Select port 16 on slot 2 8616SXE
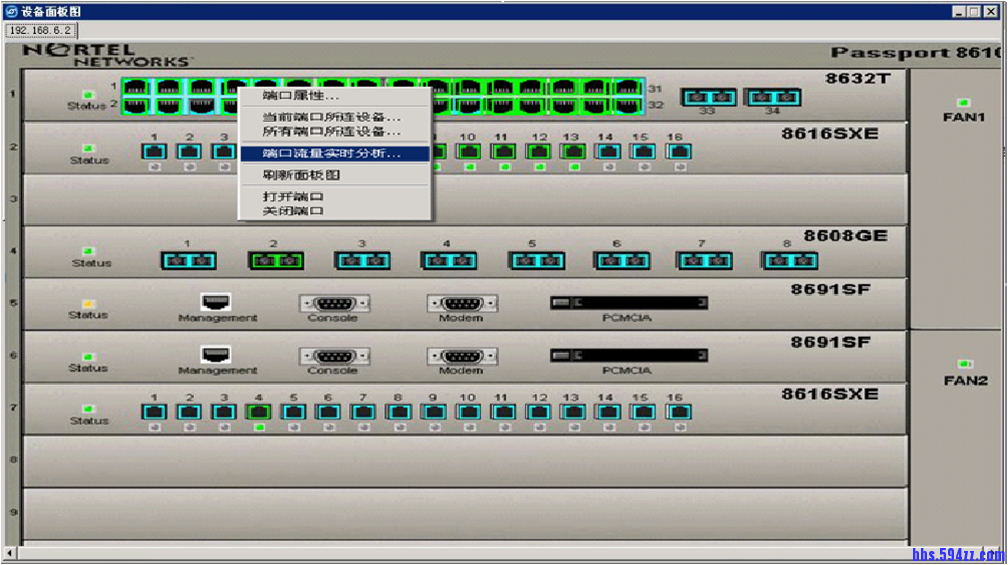Viewport: 1008px width, 565px height. tap(678, 152)
